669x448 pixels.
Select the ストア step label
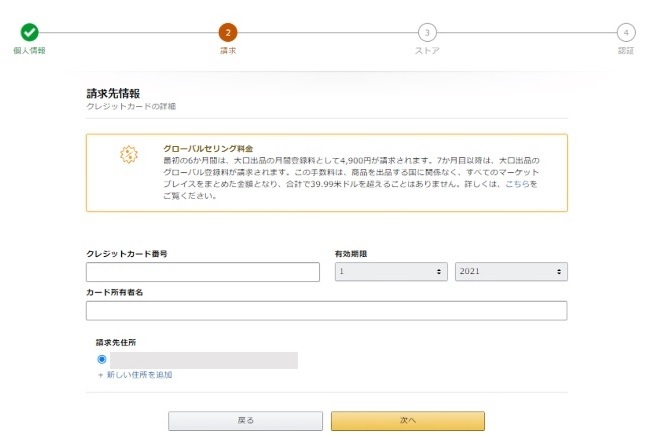427,50
